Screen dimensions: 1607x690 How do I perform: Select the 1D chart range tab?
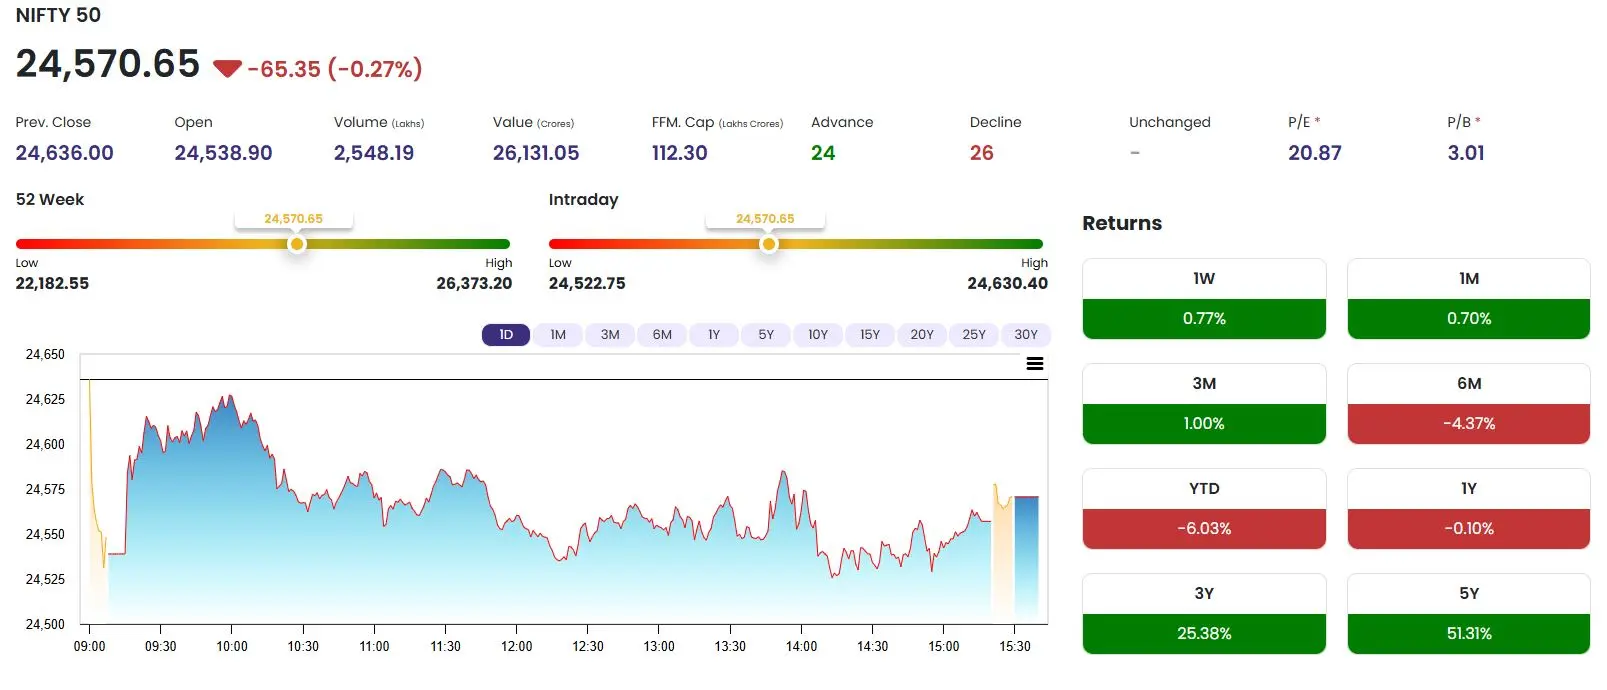(x=506, y=335)
